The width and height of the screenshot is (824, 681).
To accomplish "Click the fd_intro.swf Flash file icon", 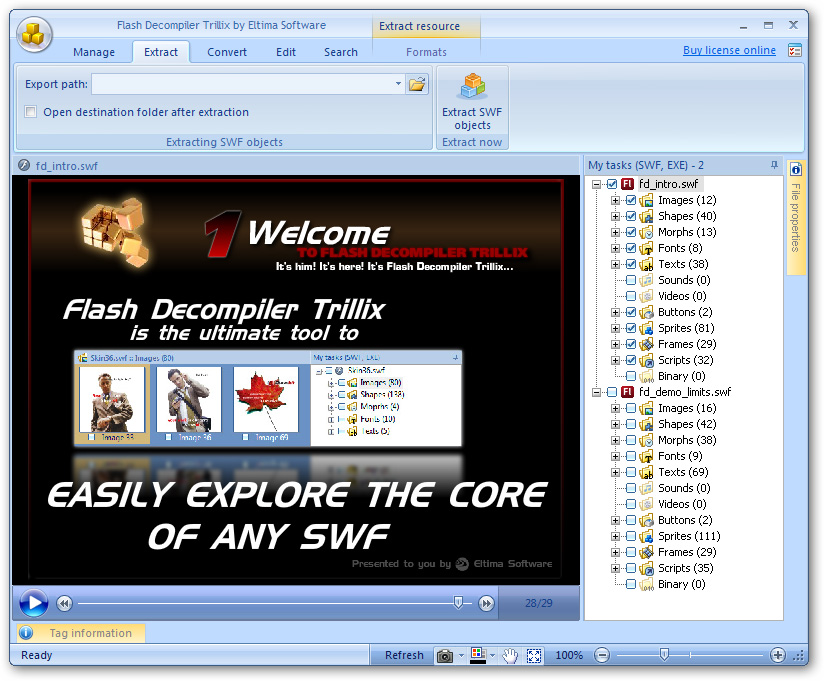I will 627,184.
